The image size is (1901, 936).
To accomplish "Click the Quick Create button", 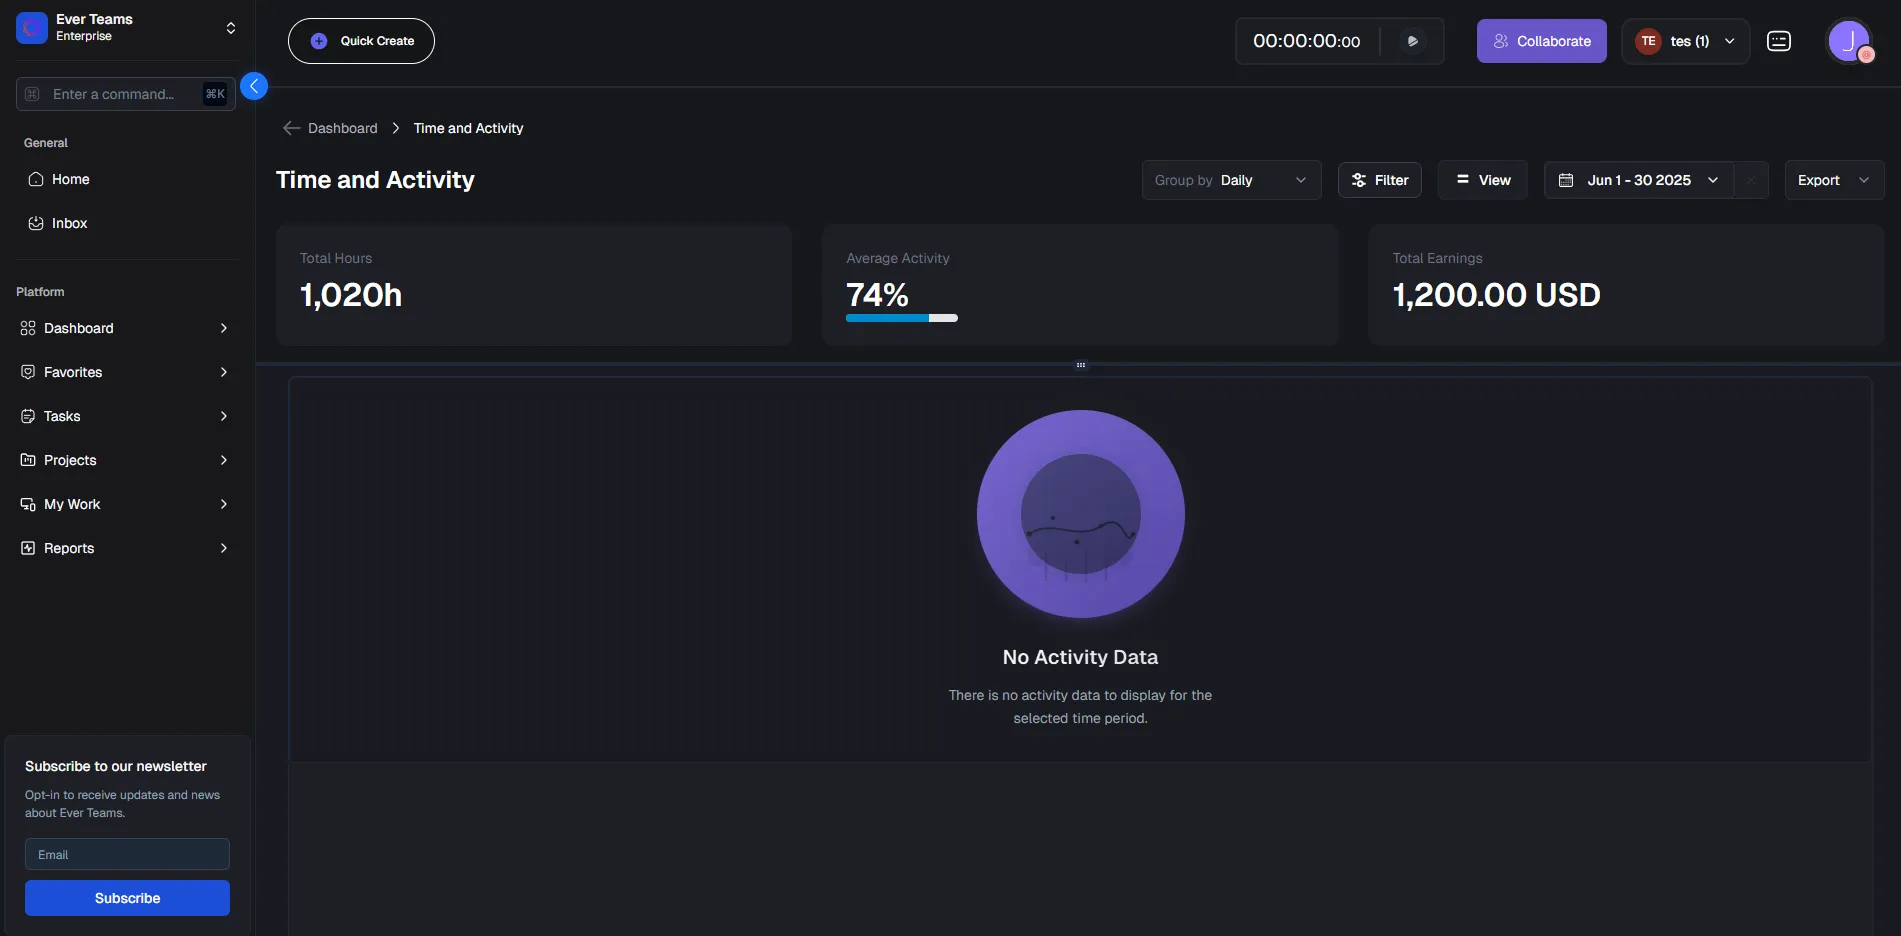I will (361, 41).
